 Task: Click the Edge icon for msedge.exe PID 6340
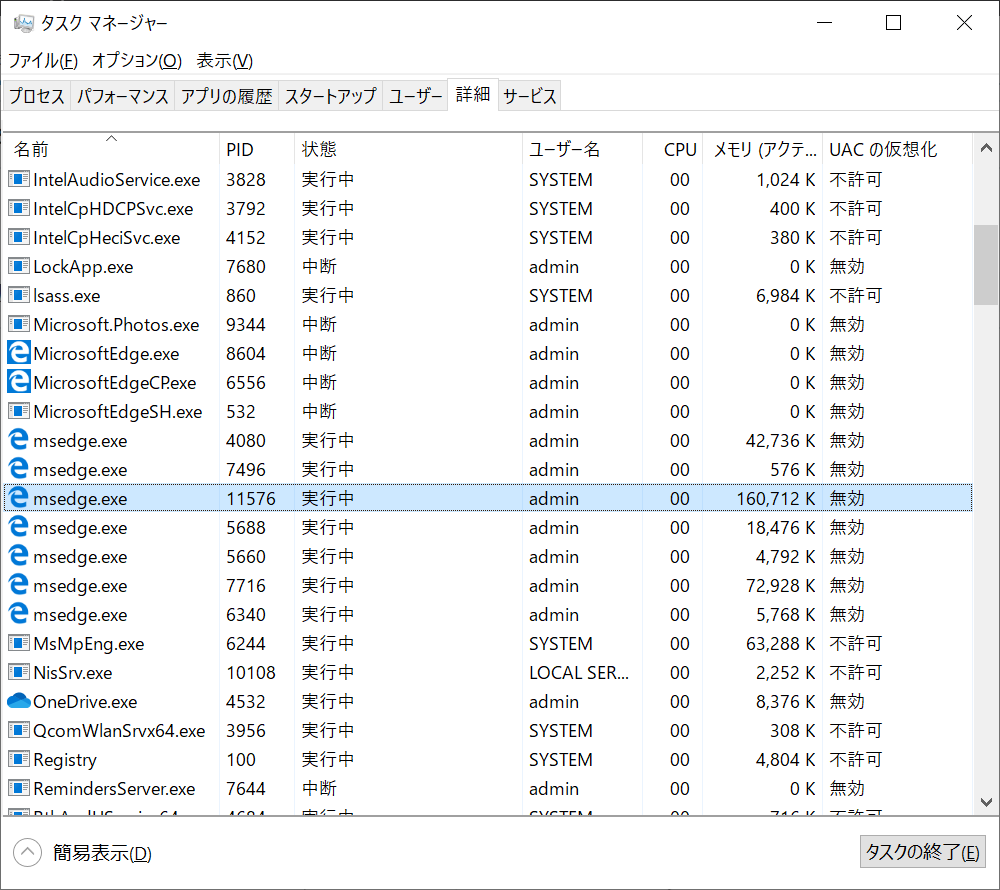[x=18, y=614]
